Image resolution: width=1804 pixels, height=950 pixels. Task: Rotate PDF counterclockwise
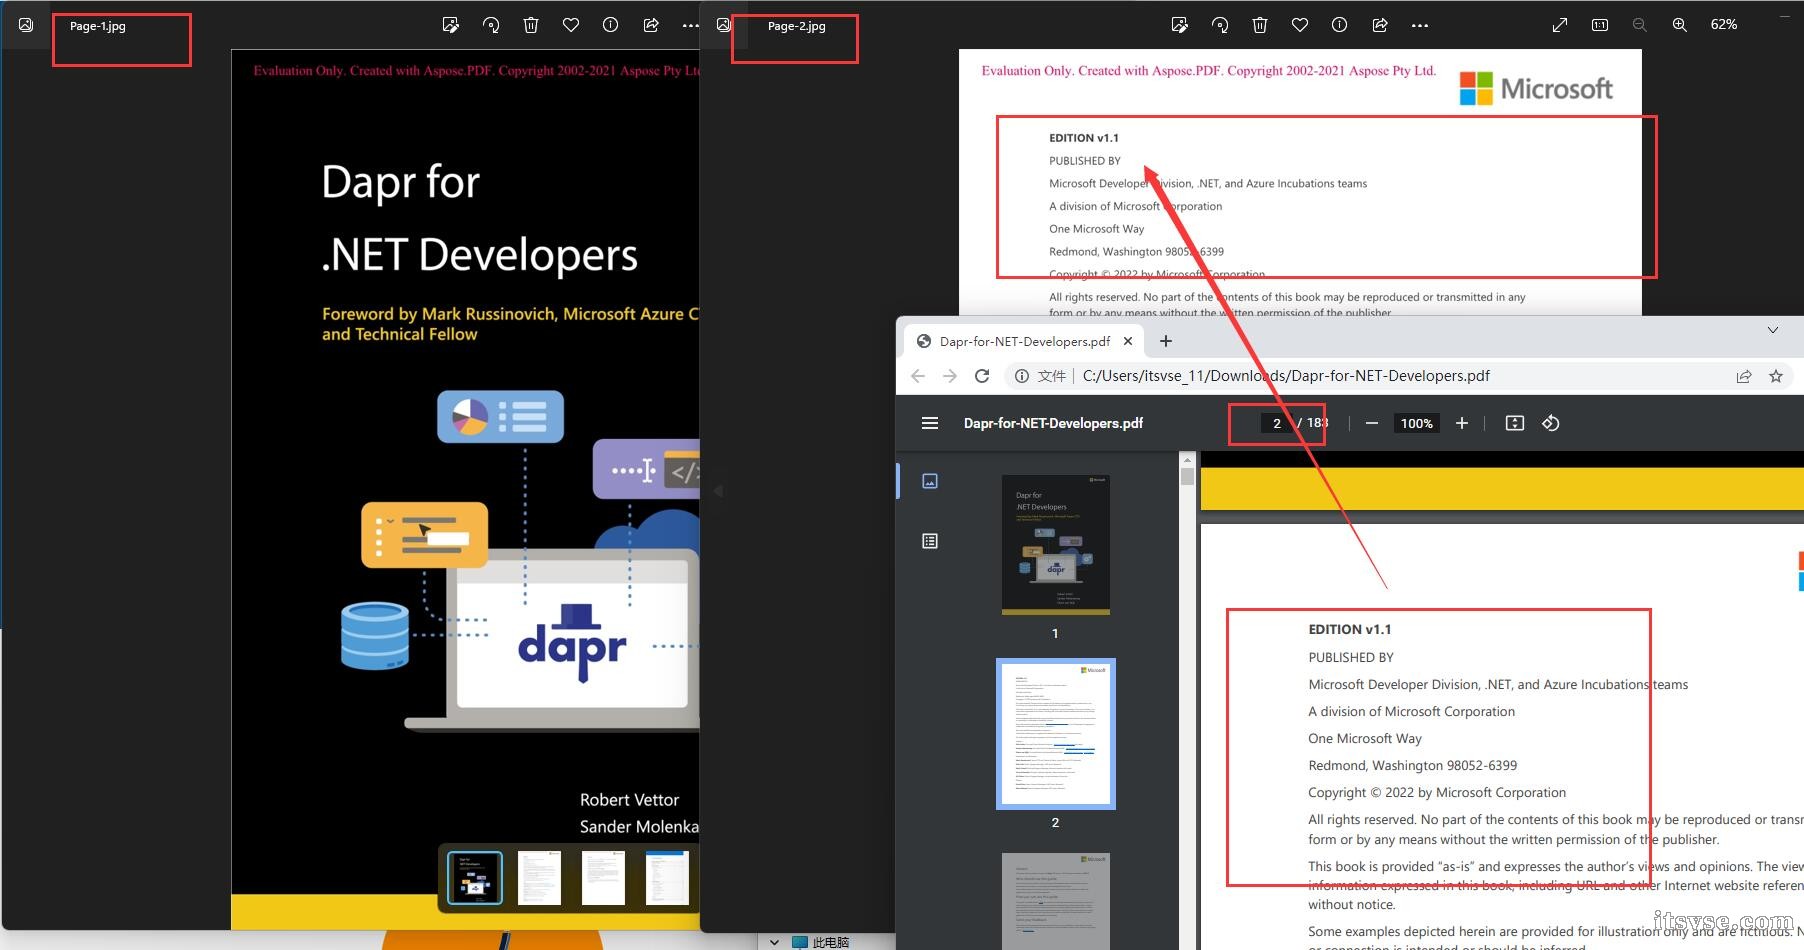(x=1551, y=423)
